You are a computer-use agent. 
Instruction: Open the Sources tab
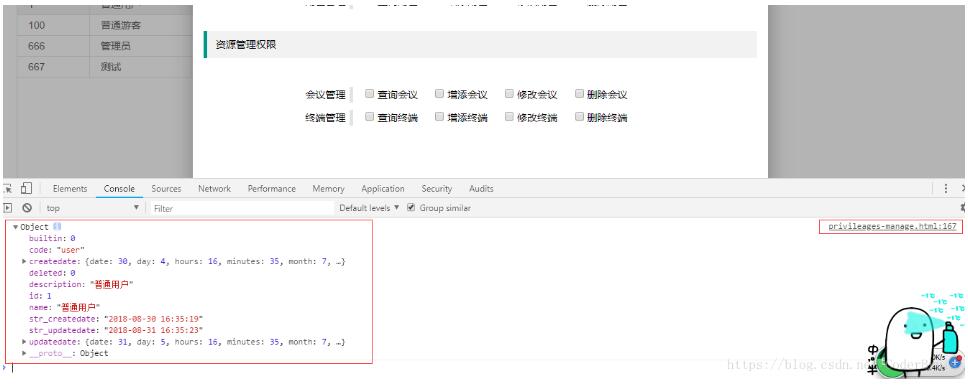tap(166, 189)
